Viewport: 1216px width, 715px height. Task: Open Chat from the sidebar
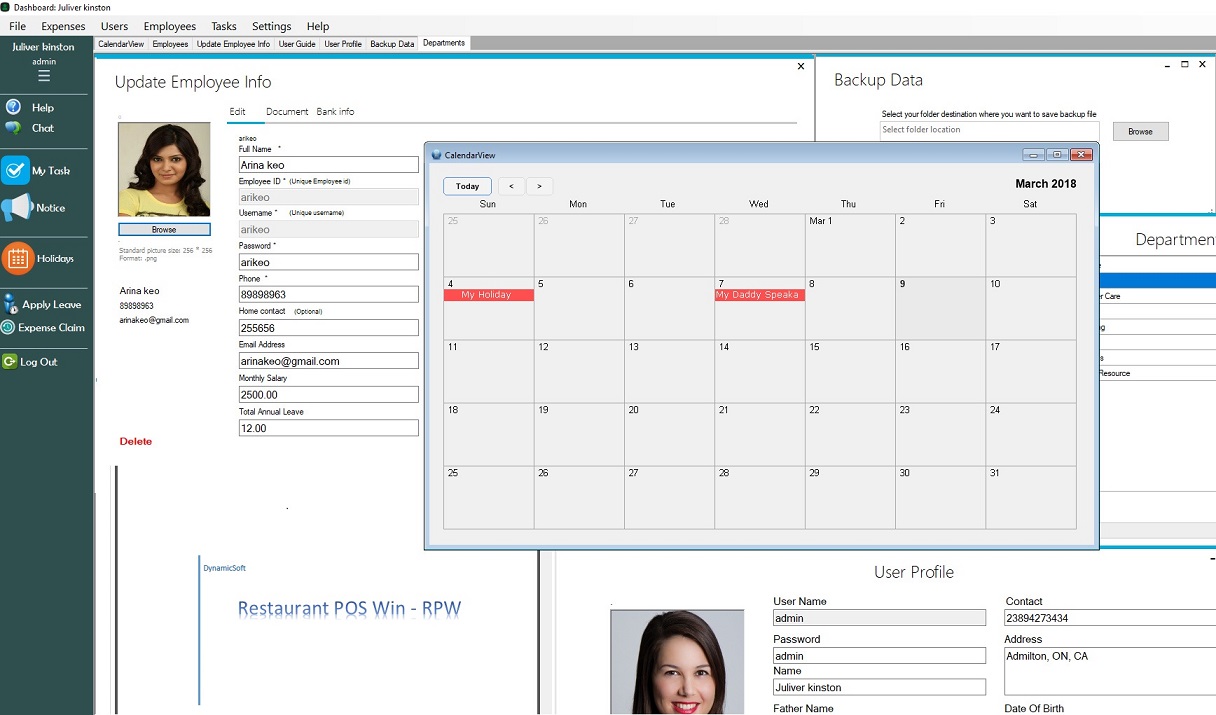13,128
